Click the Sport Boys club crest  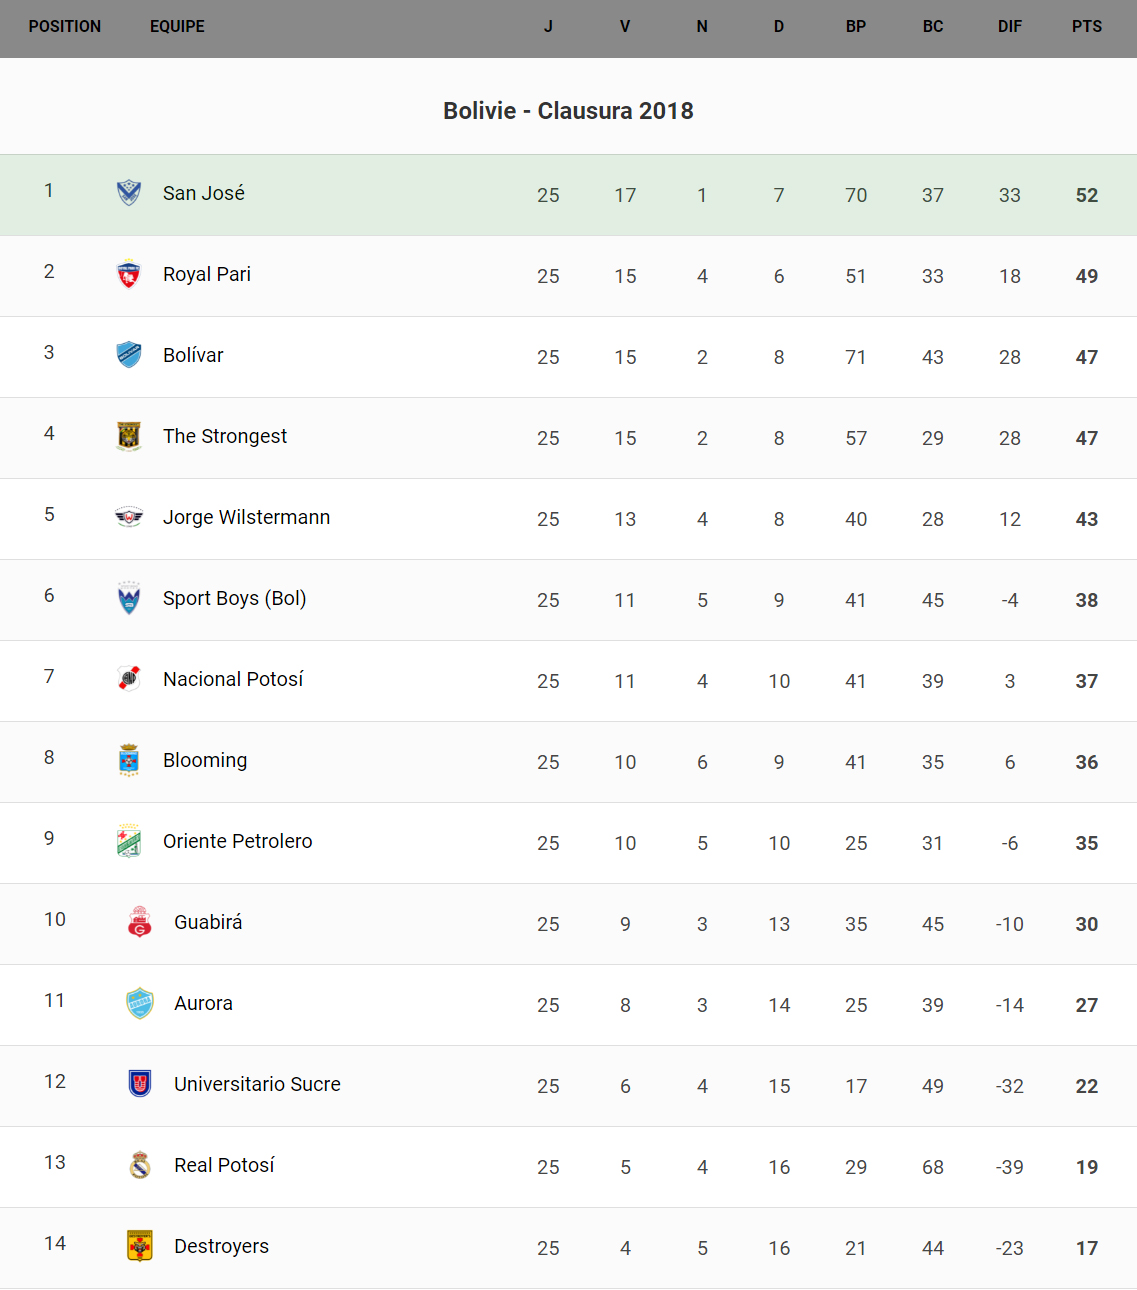pyautogui.click(x=129, y=598)
